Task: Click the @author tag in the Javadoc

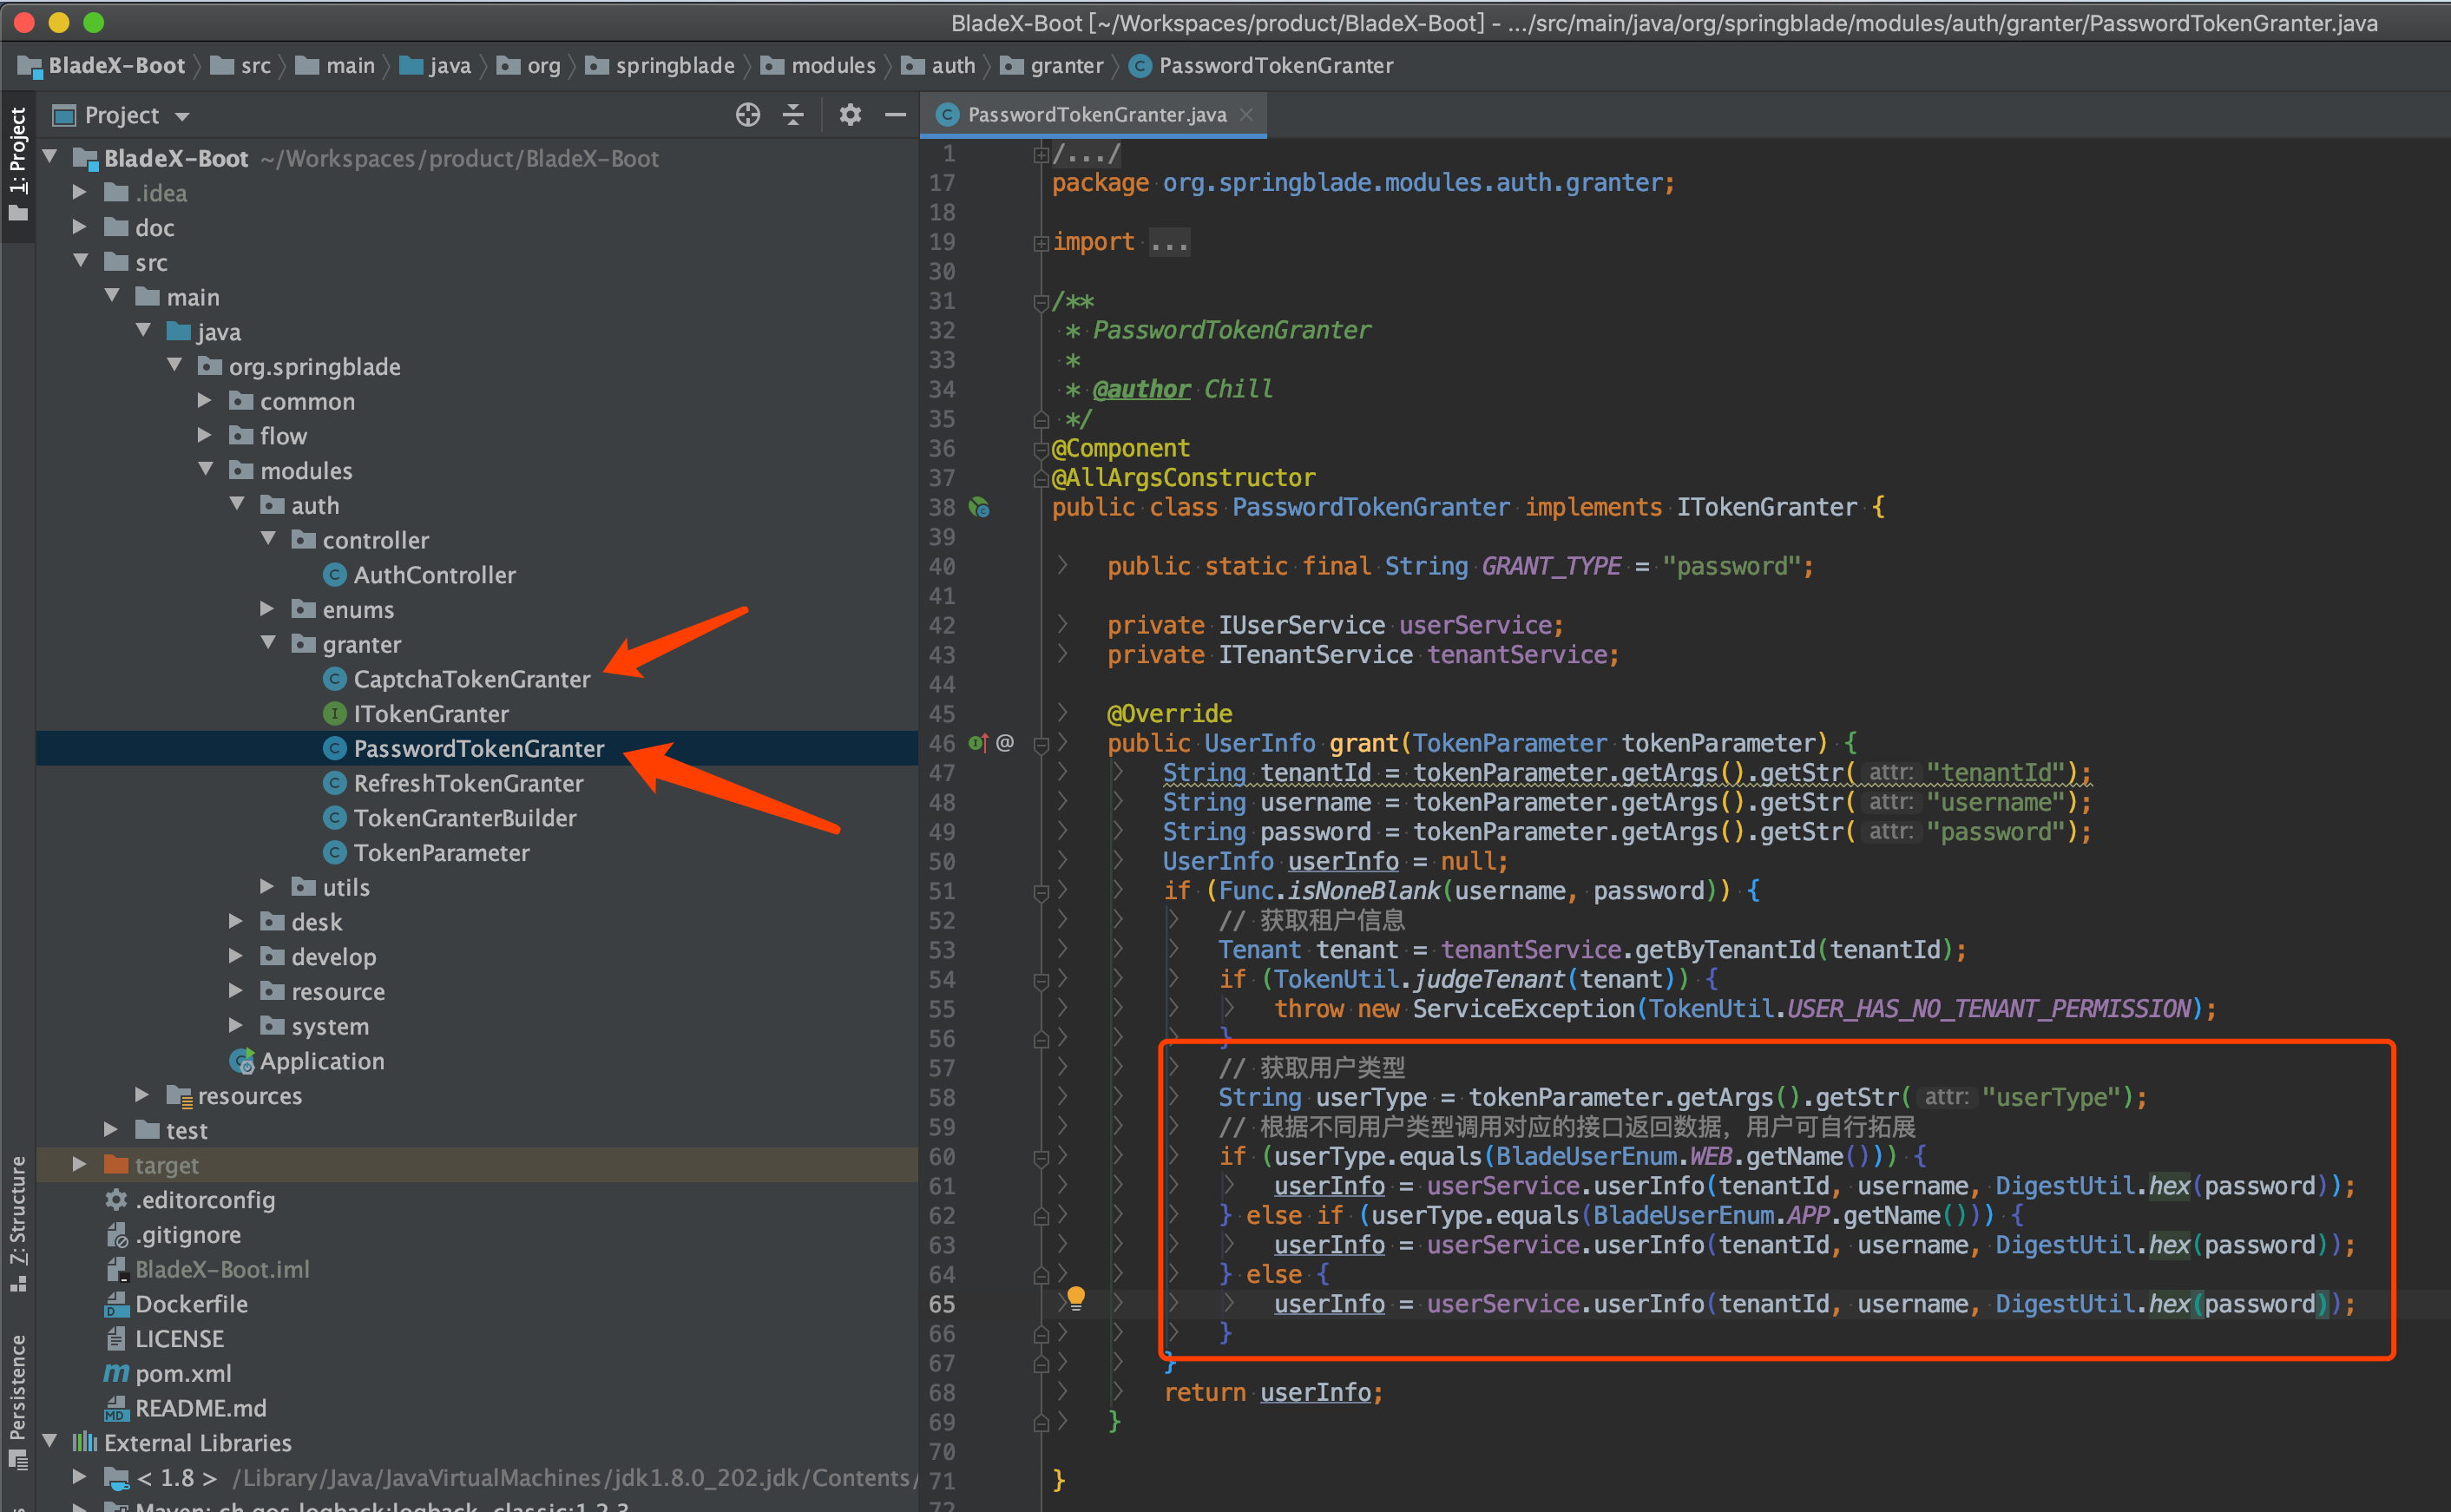Action: click(1141, 389)
